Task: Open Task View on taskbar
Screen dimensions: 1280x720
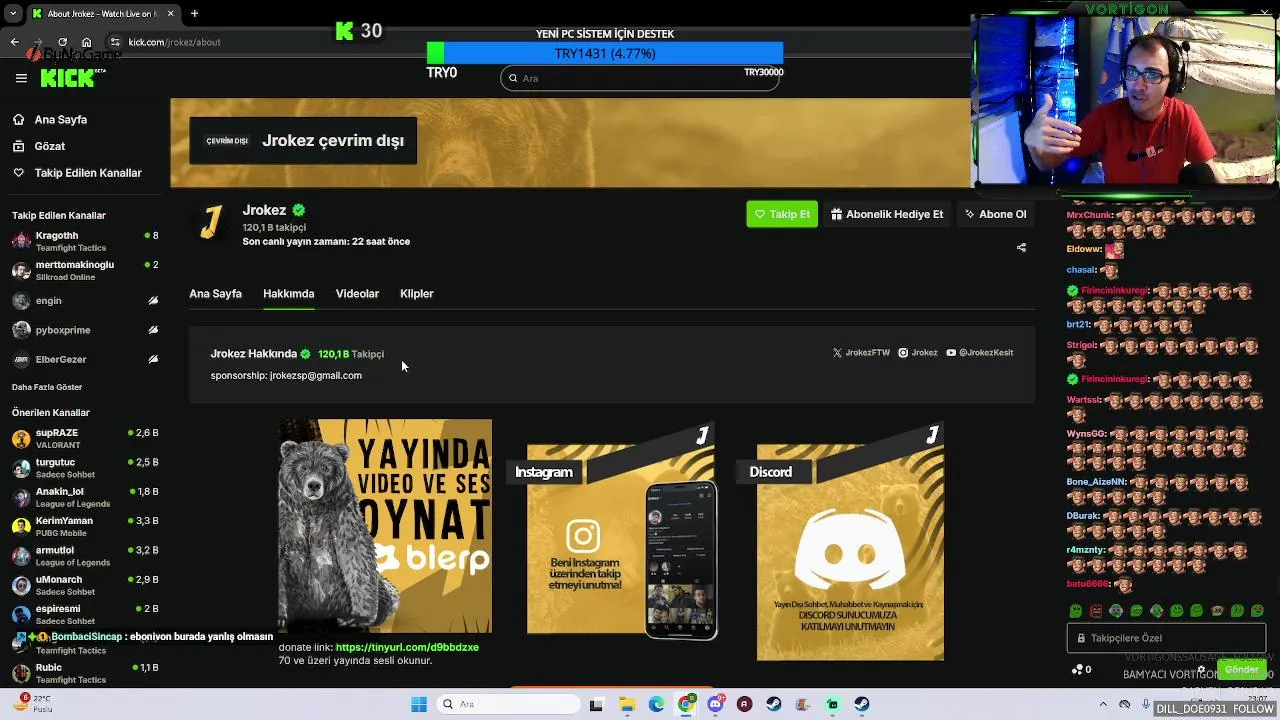Action: [x=596, y=704]
